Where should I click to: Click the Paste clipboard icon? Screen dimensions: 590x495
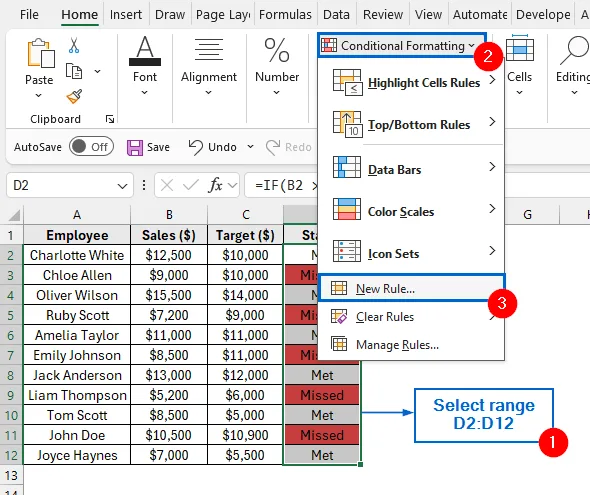(41, 53)
